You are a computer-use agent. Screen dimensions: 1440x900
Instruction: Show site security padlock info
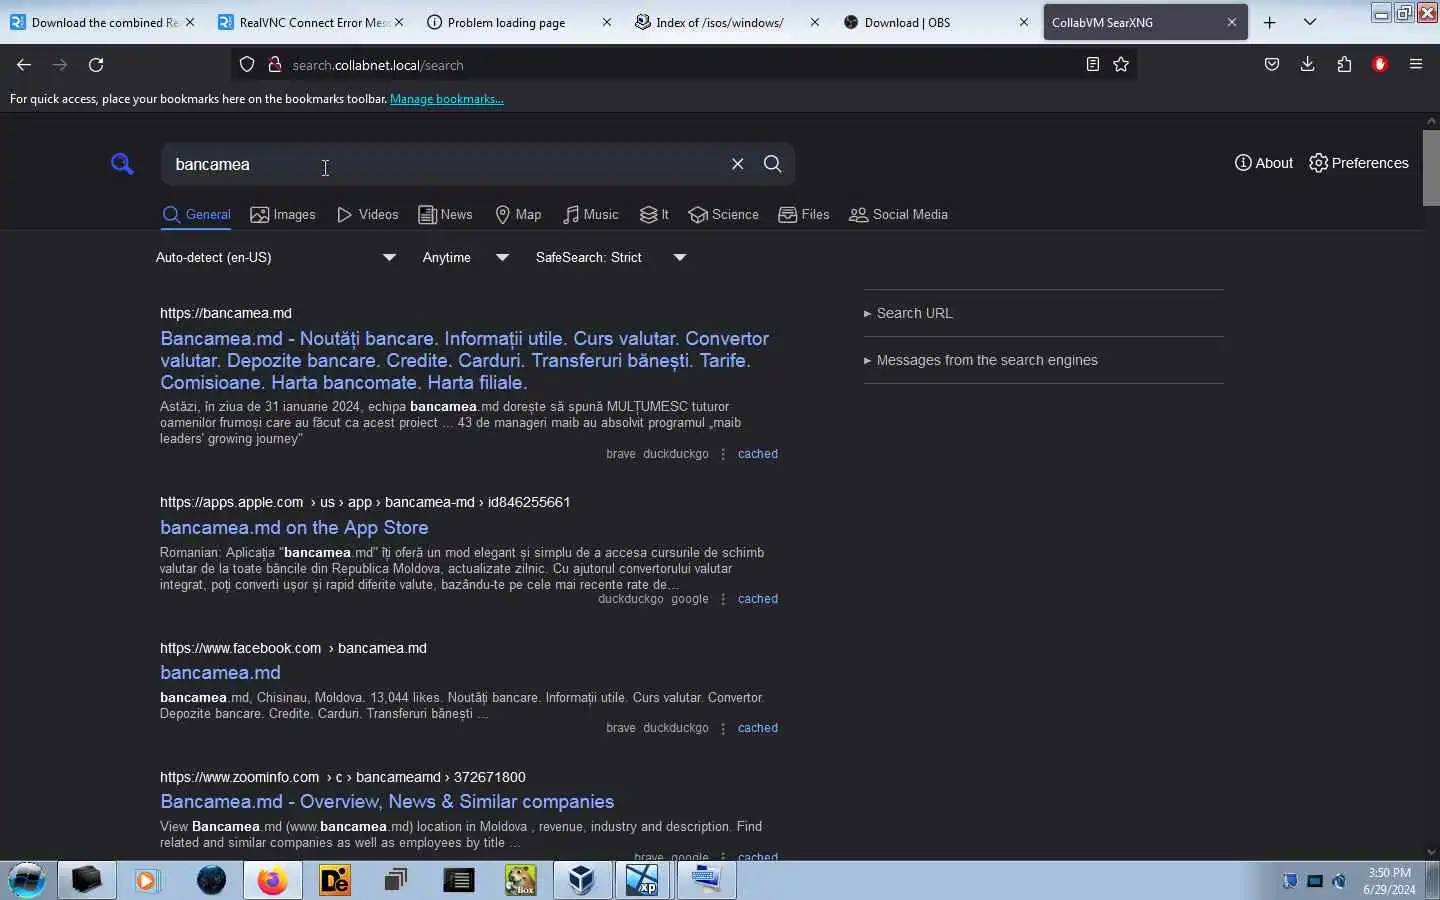(274, 65)
